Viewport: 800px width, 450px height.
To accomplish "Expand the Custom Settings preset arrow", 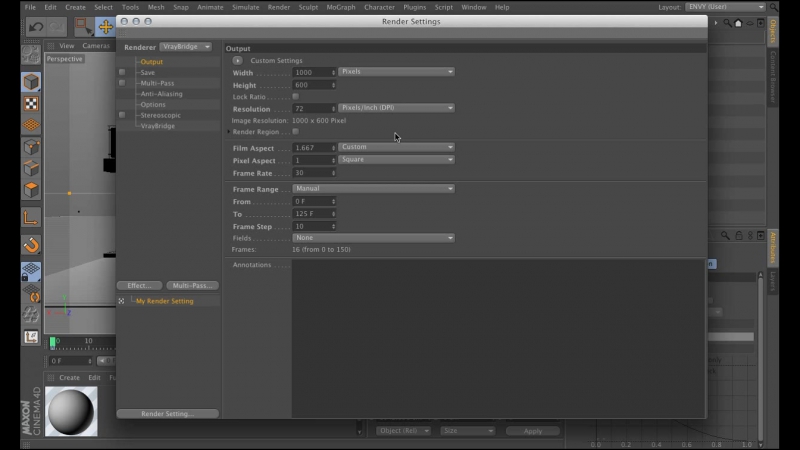I will click(238, 60).
